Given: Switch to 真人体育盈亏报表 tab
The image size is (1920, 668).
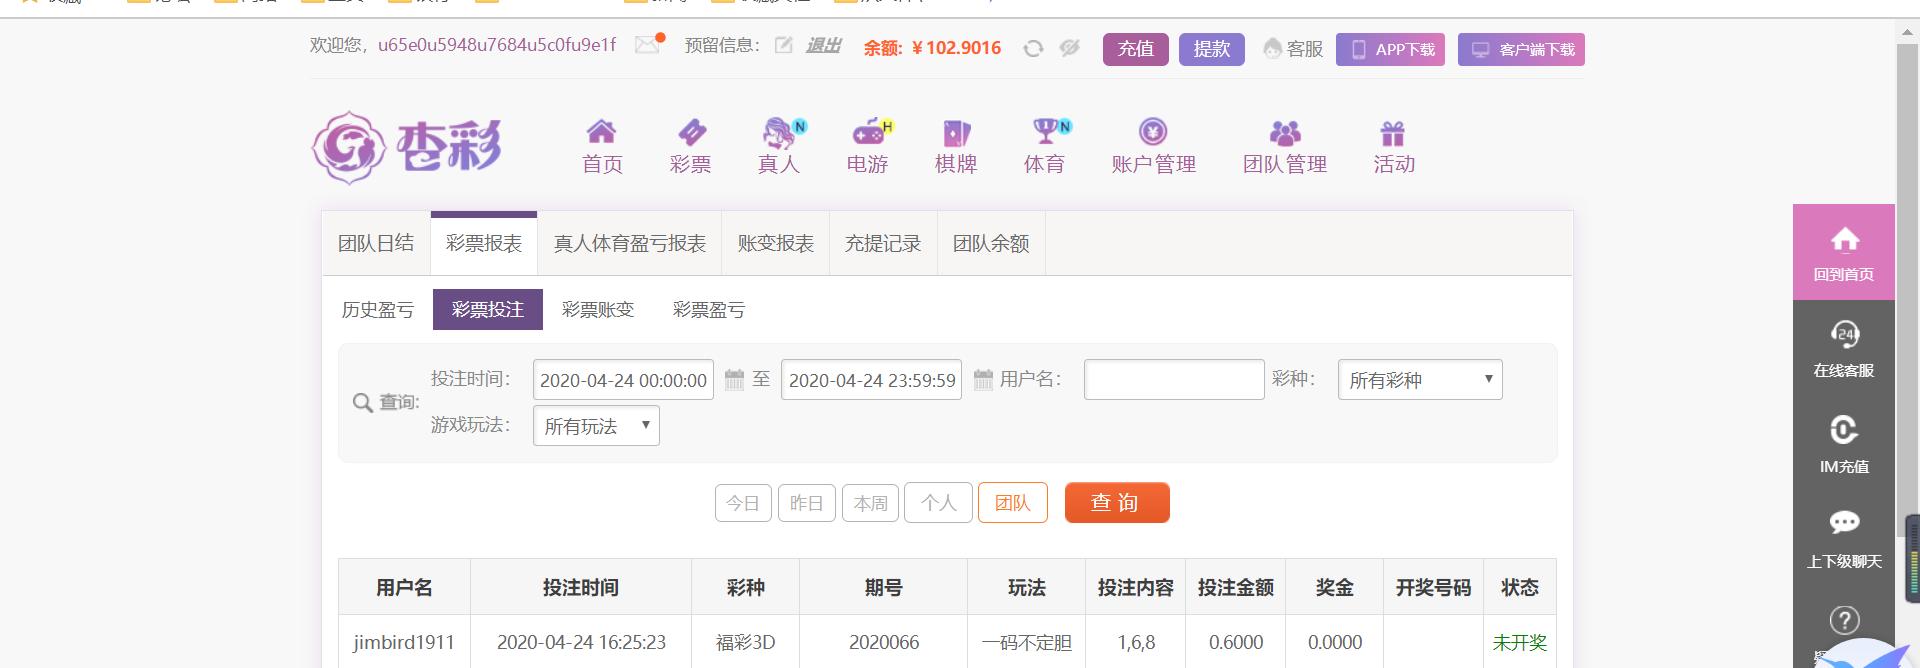Looking at the screenshot, I should [x=630, y=244].
